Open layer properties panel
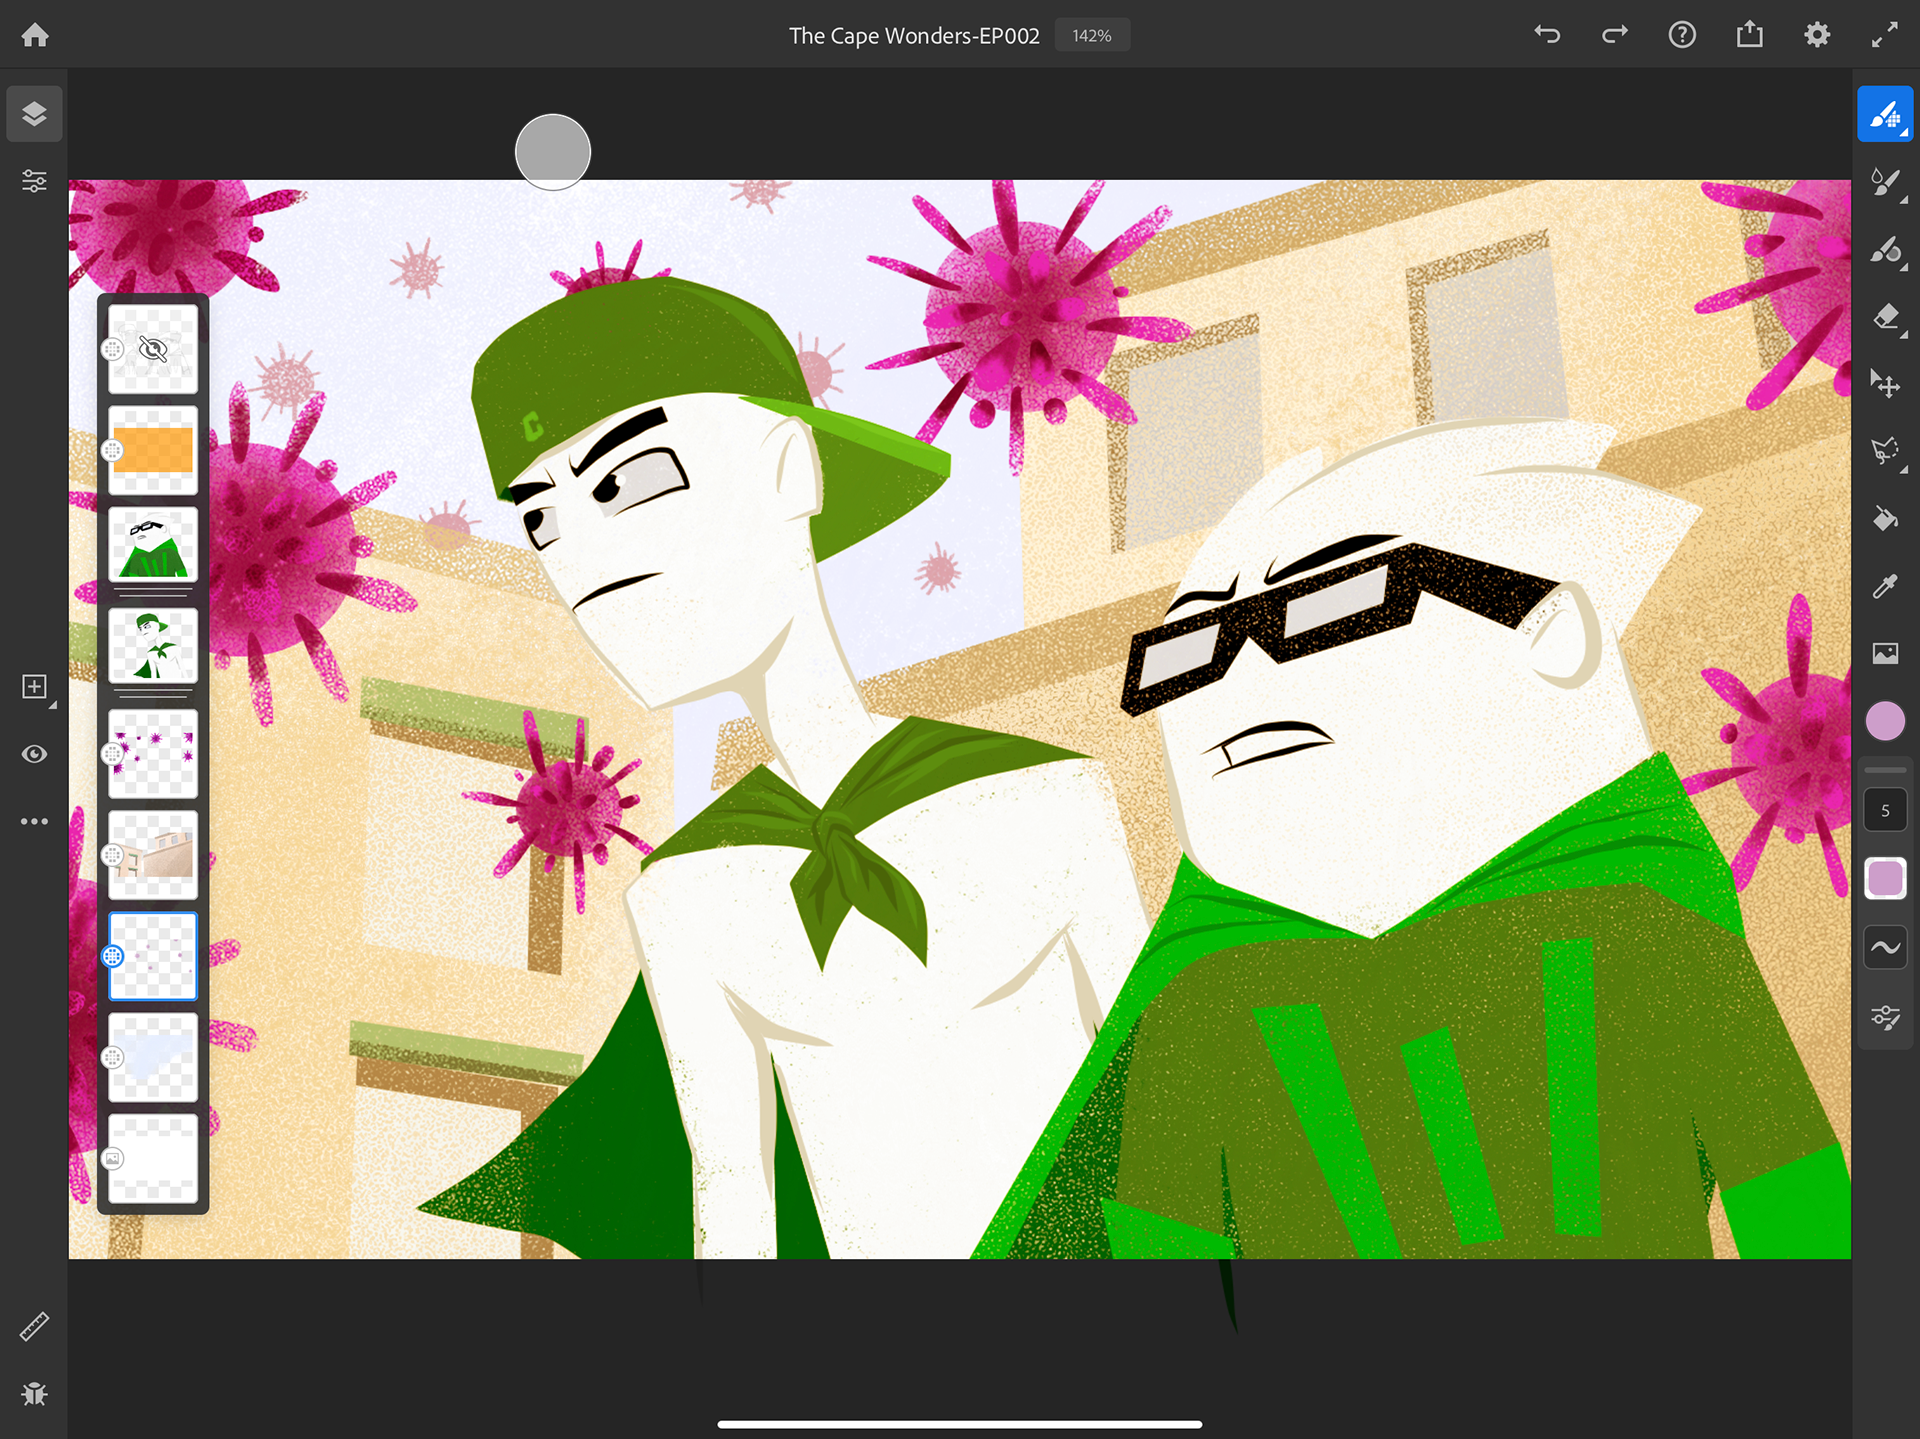Viewport: 1920px width, 1439px height. click(34, 181)
